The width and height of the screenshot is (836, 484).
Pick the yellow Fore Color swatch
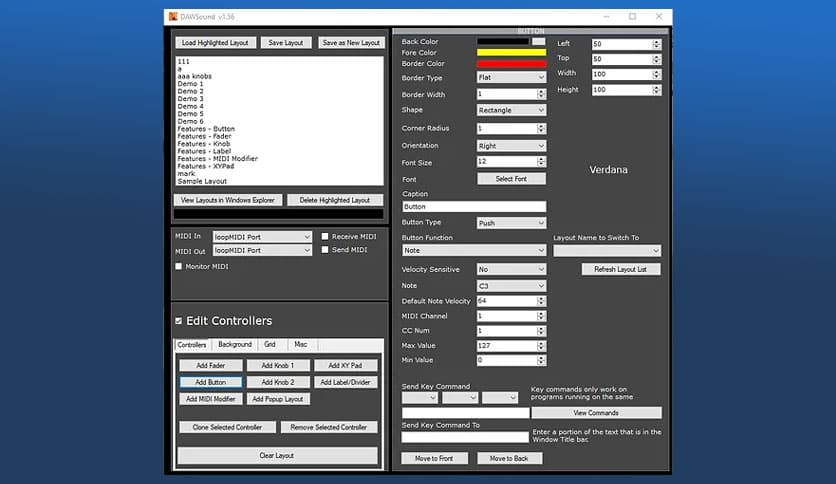point(511,52)
